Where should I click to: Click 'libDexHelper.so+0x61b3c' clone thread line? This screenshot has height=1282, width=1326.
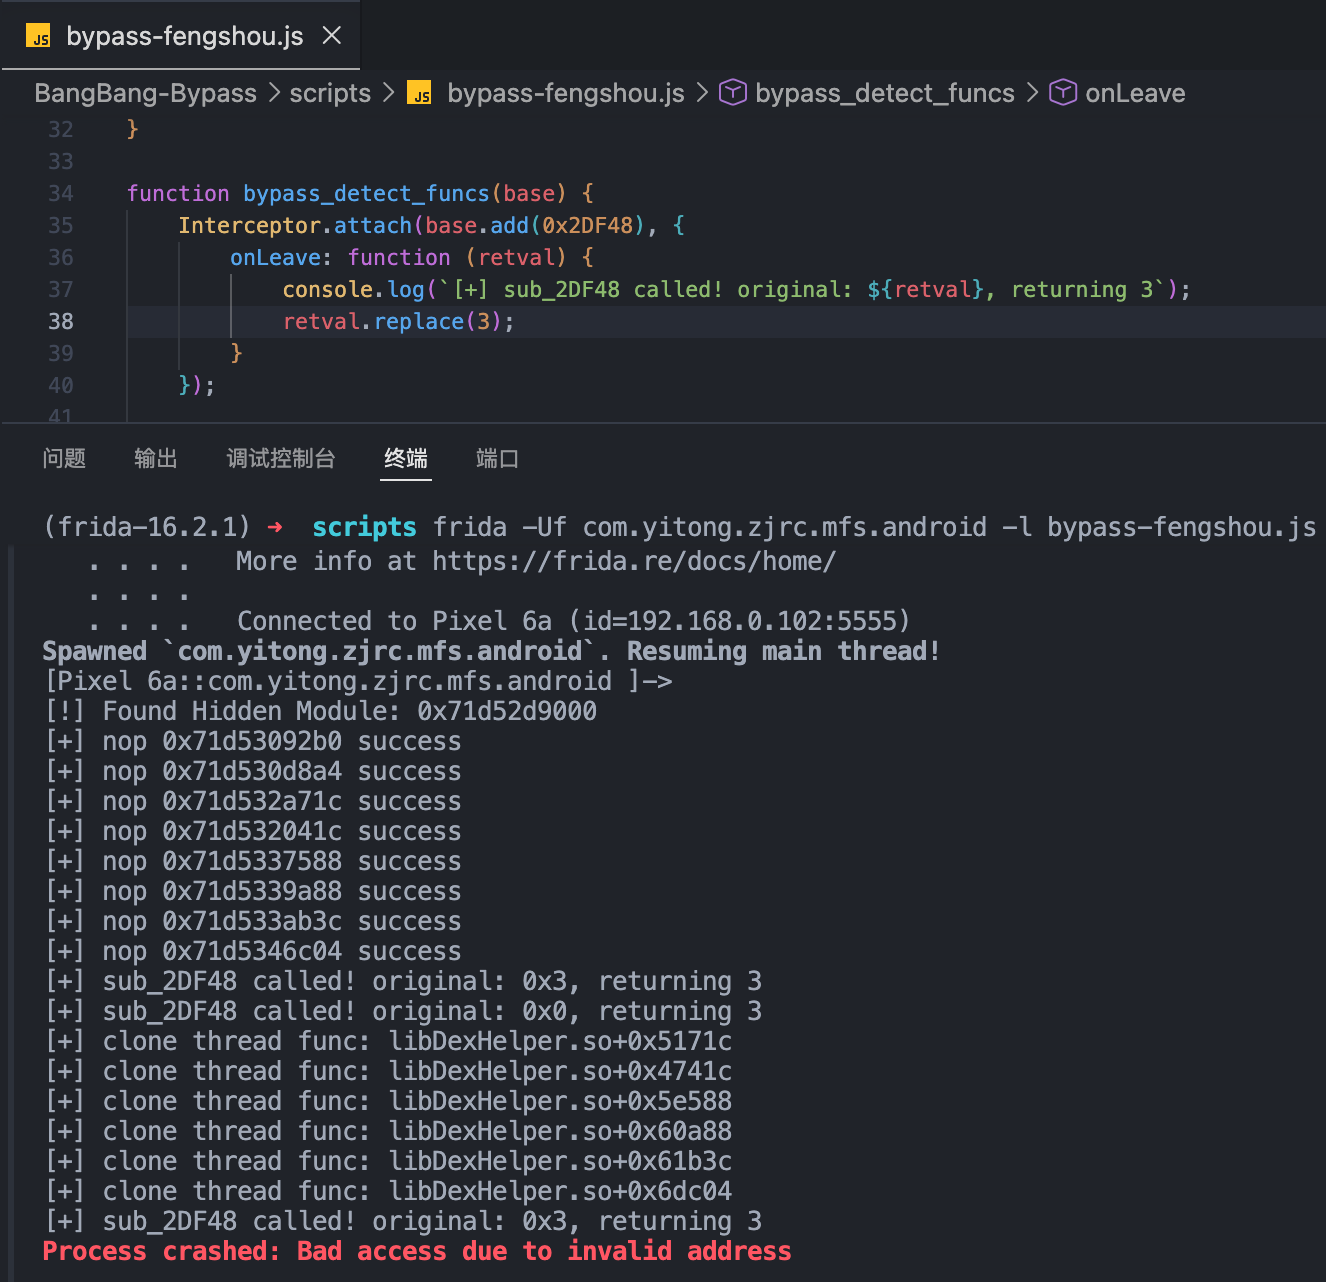(388, 1161)
